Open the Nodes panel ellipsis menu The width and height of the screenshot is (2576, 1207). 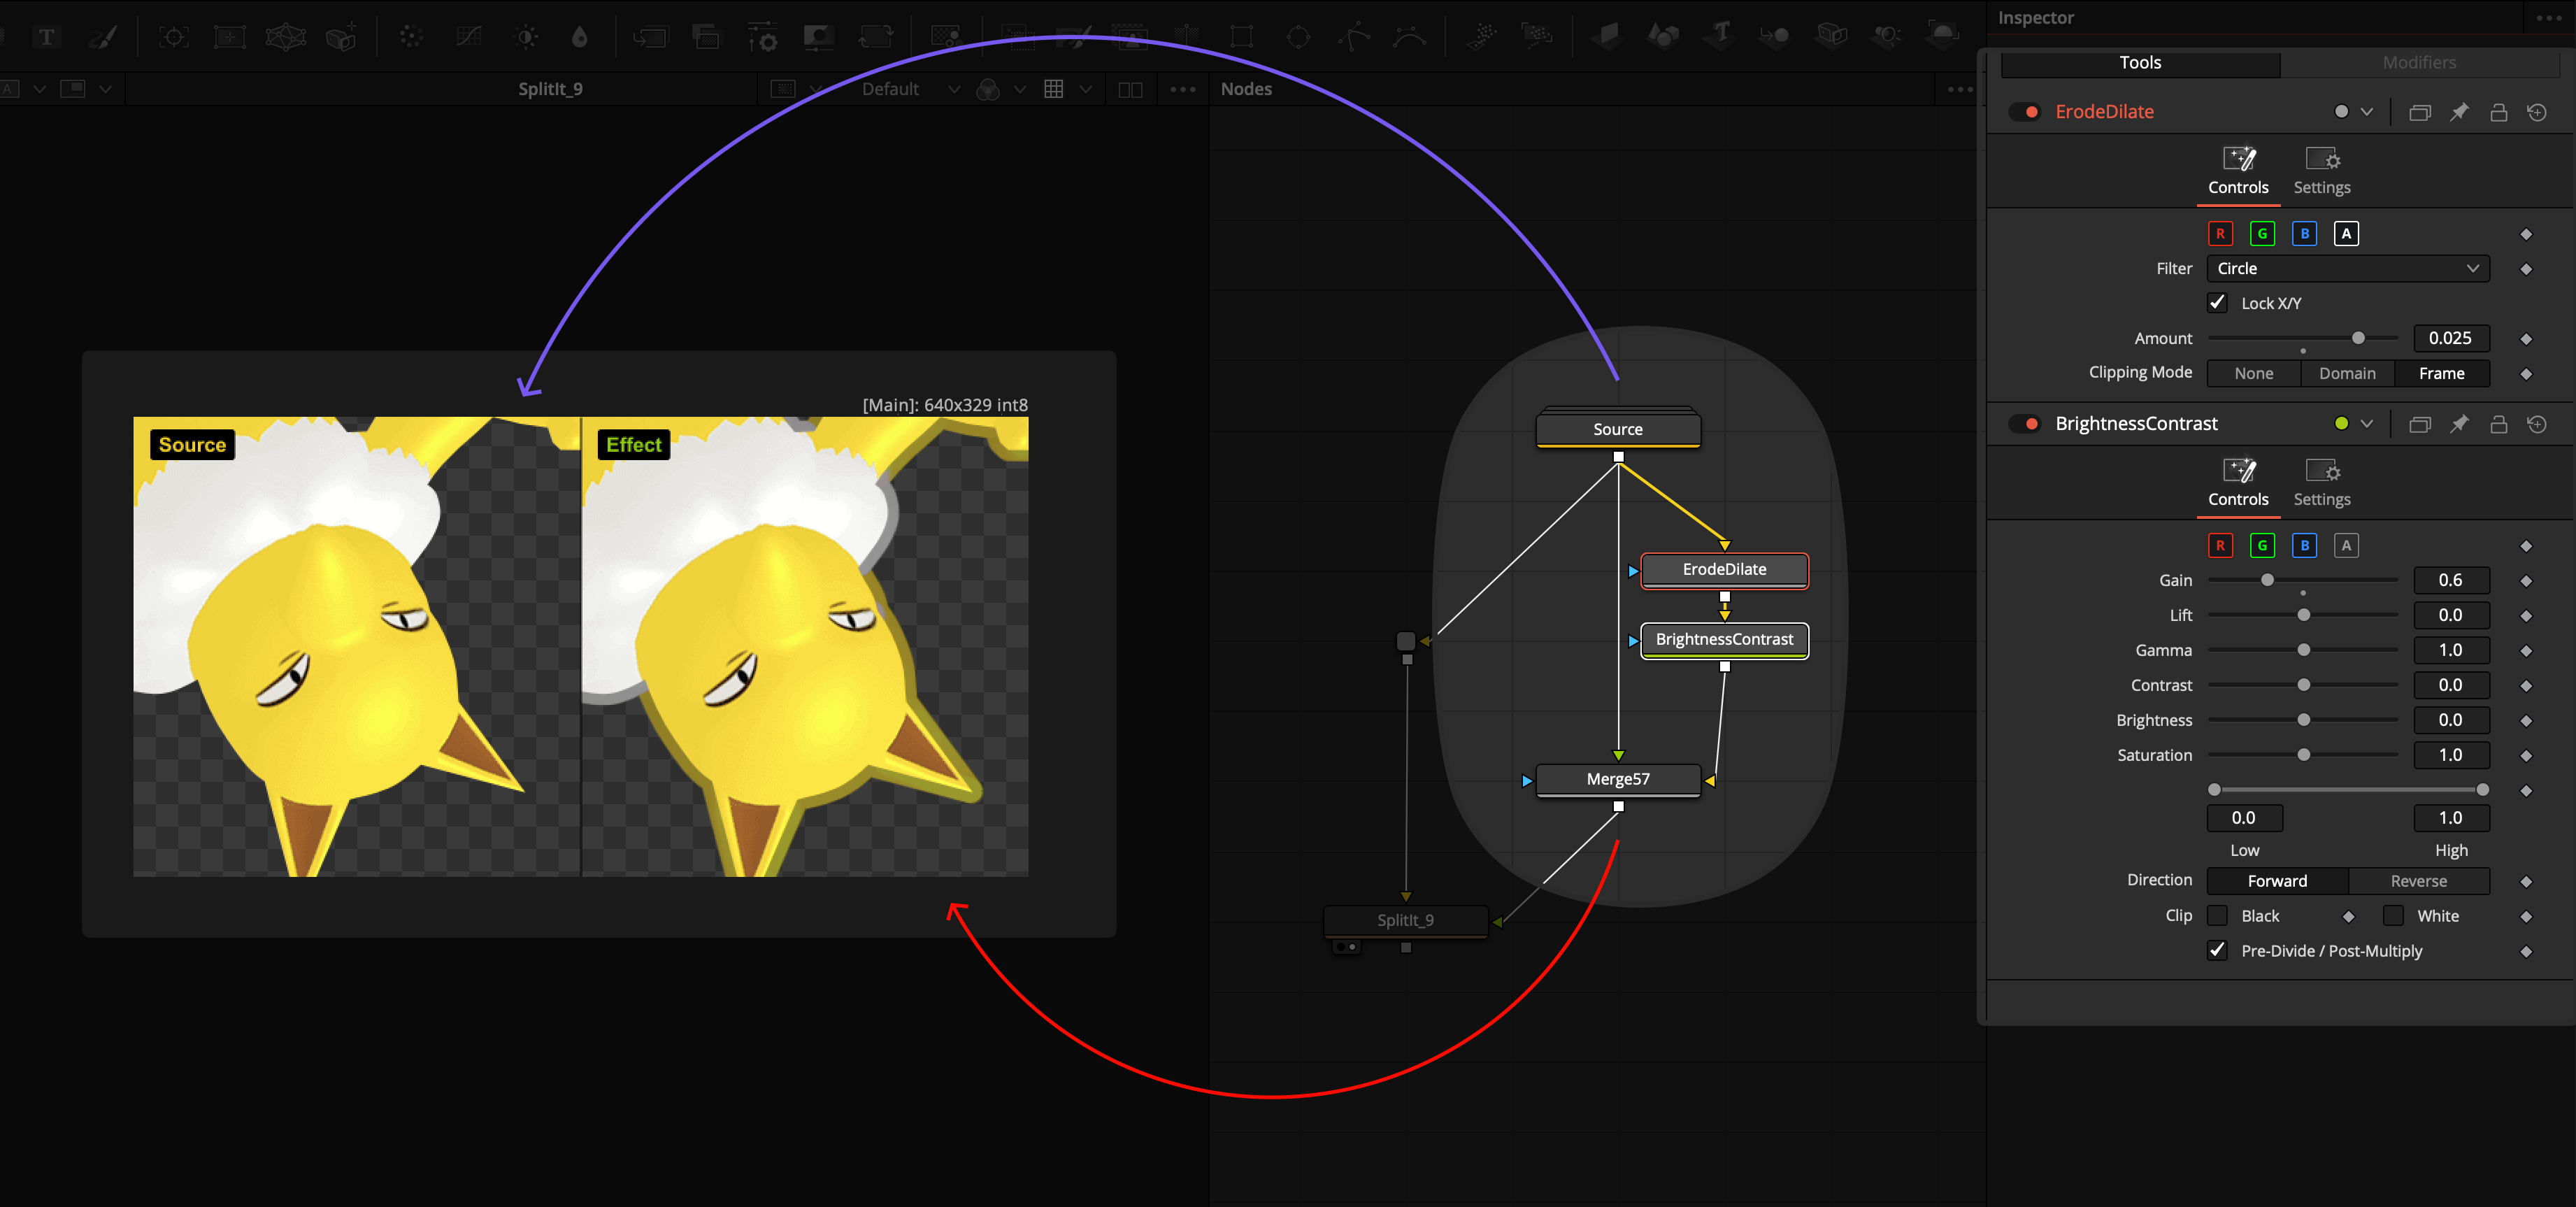[1960, 89]
